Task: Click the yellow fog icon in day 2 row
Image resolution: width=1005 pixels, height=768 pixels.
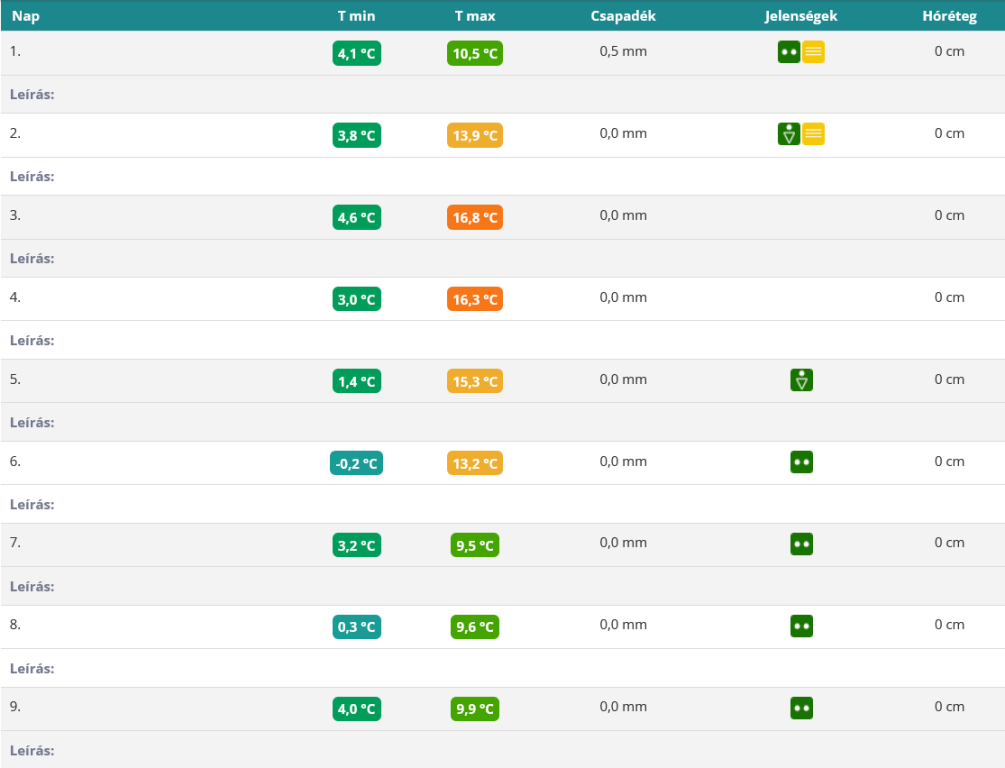Action: tap(814, 134)
